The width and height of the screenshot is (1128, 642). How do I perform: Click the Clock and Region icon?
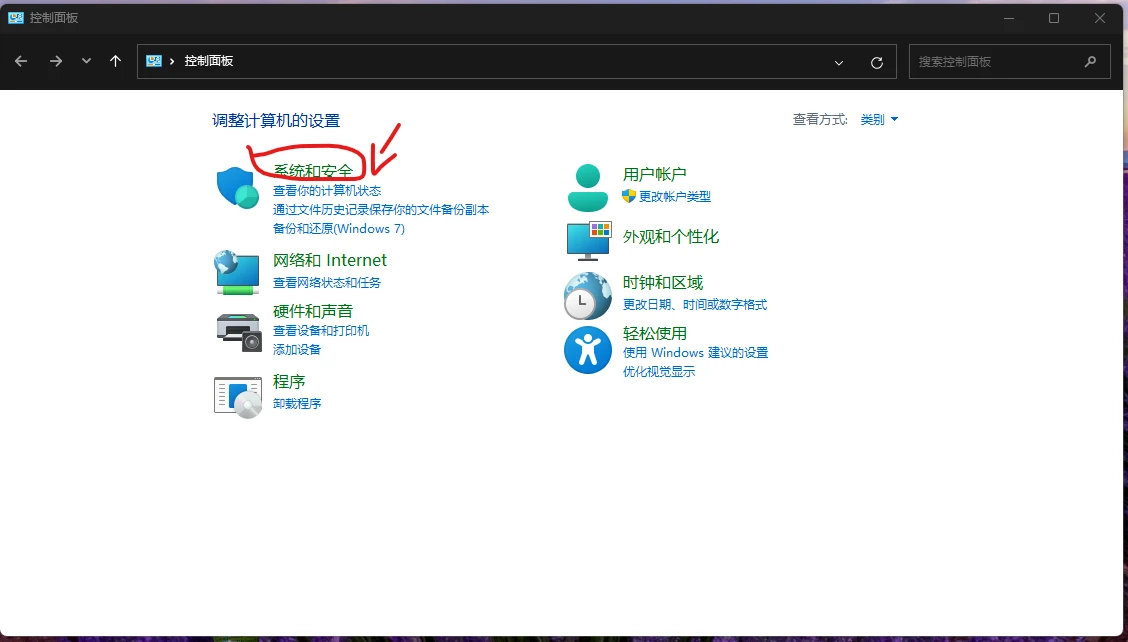(x=587, y=295)
